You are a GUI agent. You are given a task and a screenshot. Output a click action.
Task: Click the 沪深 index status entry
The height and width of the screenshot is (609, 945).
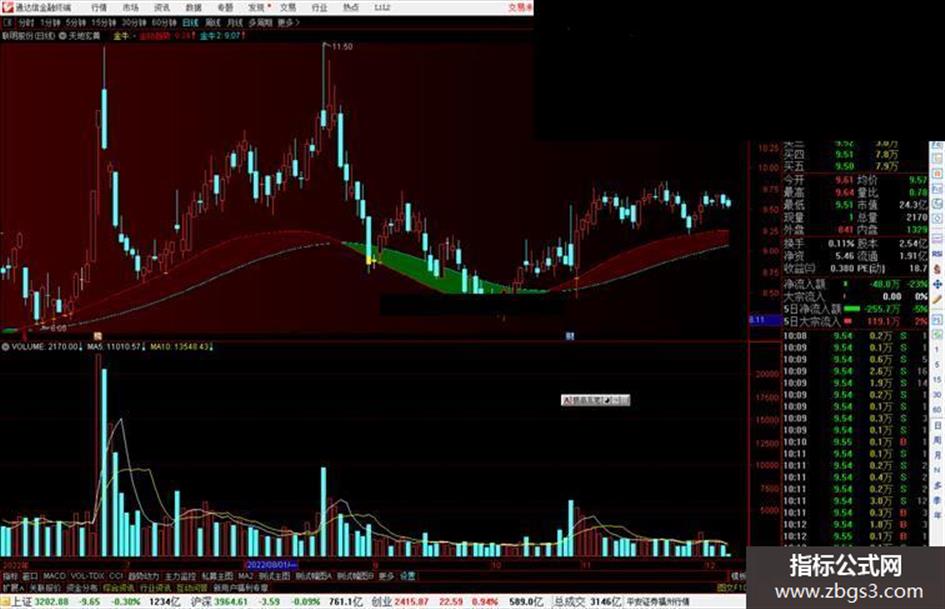point(277,602)
